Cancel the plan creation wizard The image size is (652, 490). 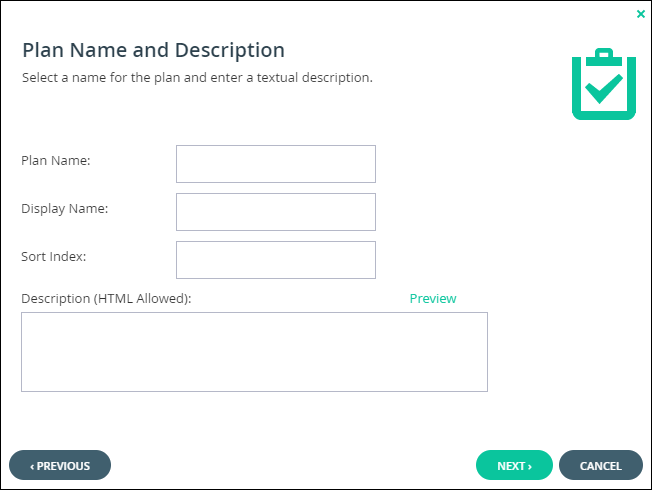click(601, 465)
